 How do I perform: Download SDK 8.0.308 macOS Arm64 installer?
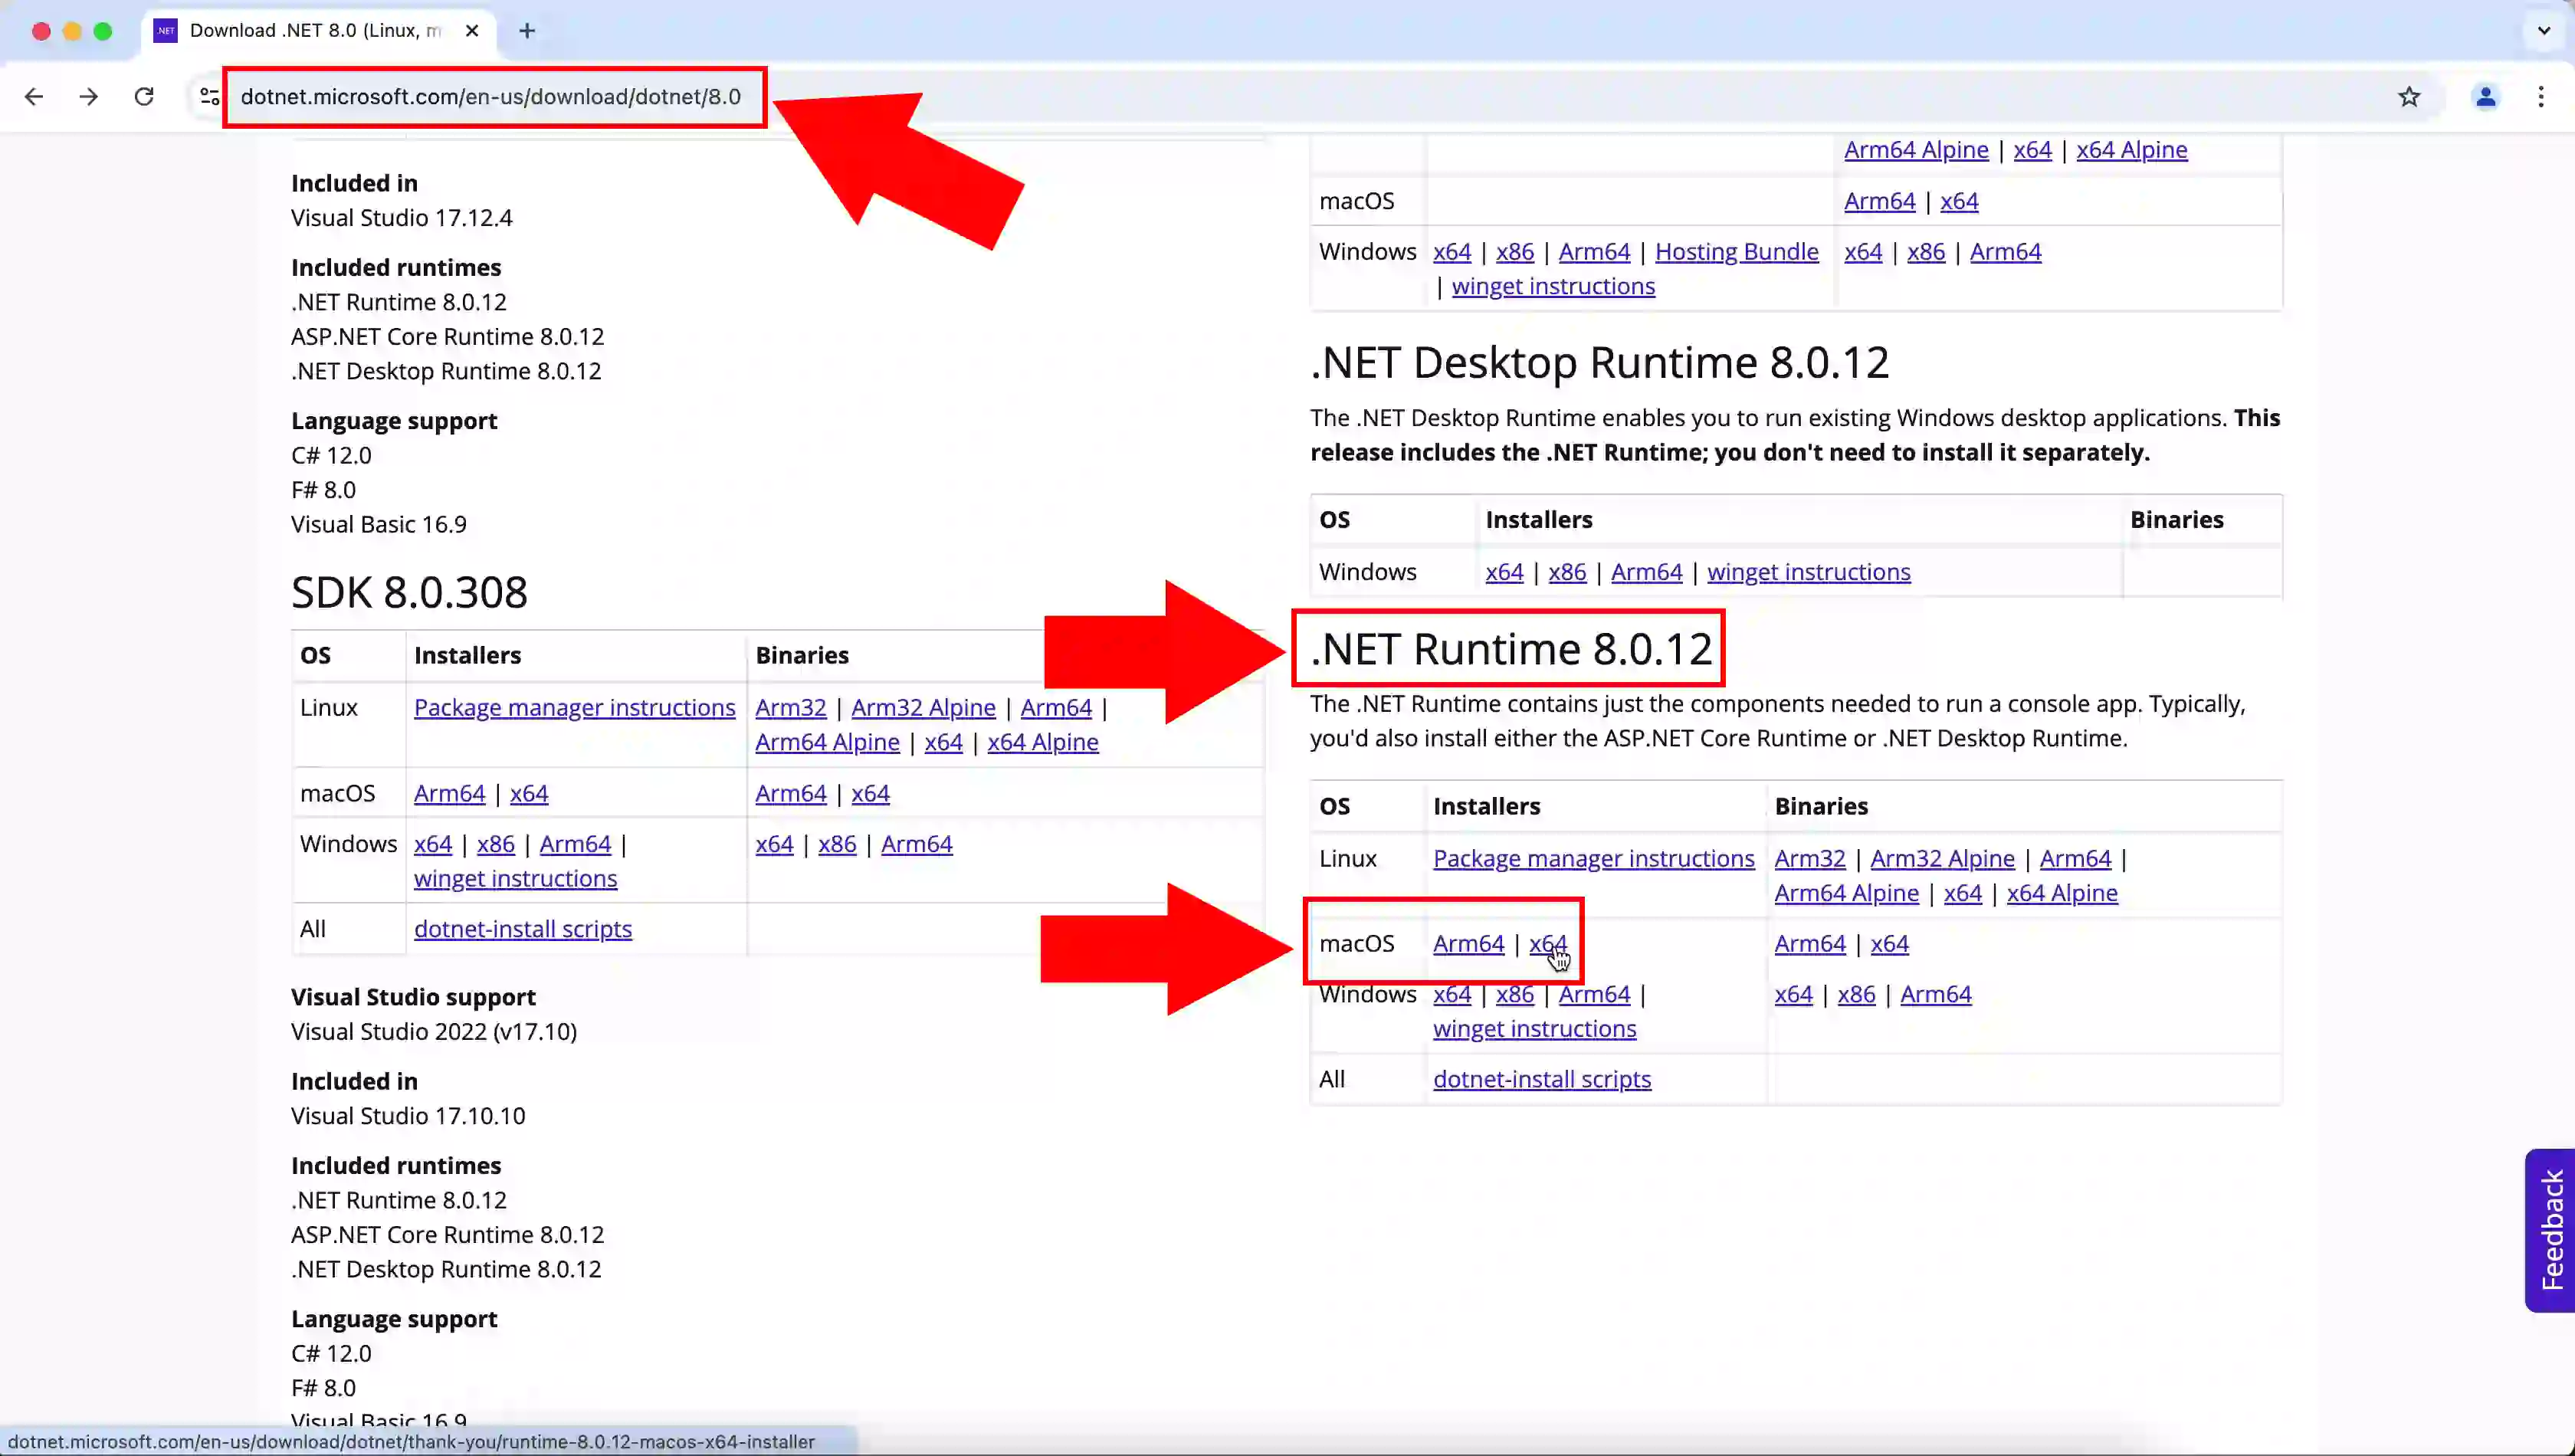pyautogui.click(x=449, y=793)
